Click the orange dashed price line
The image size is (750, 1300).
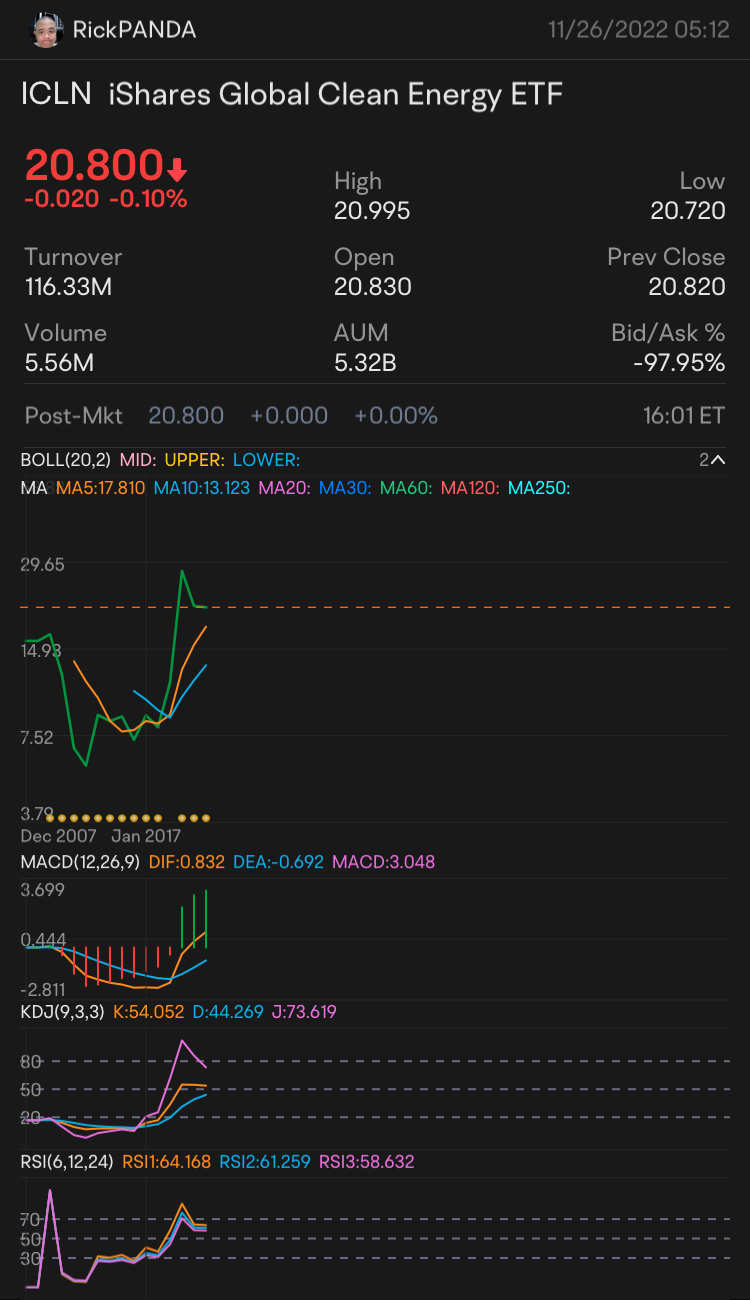(x=450, y=607)
